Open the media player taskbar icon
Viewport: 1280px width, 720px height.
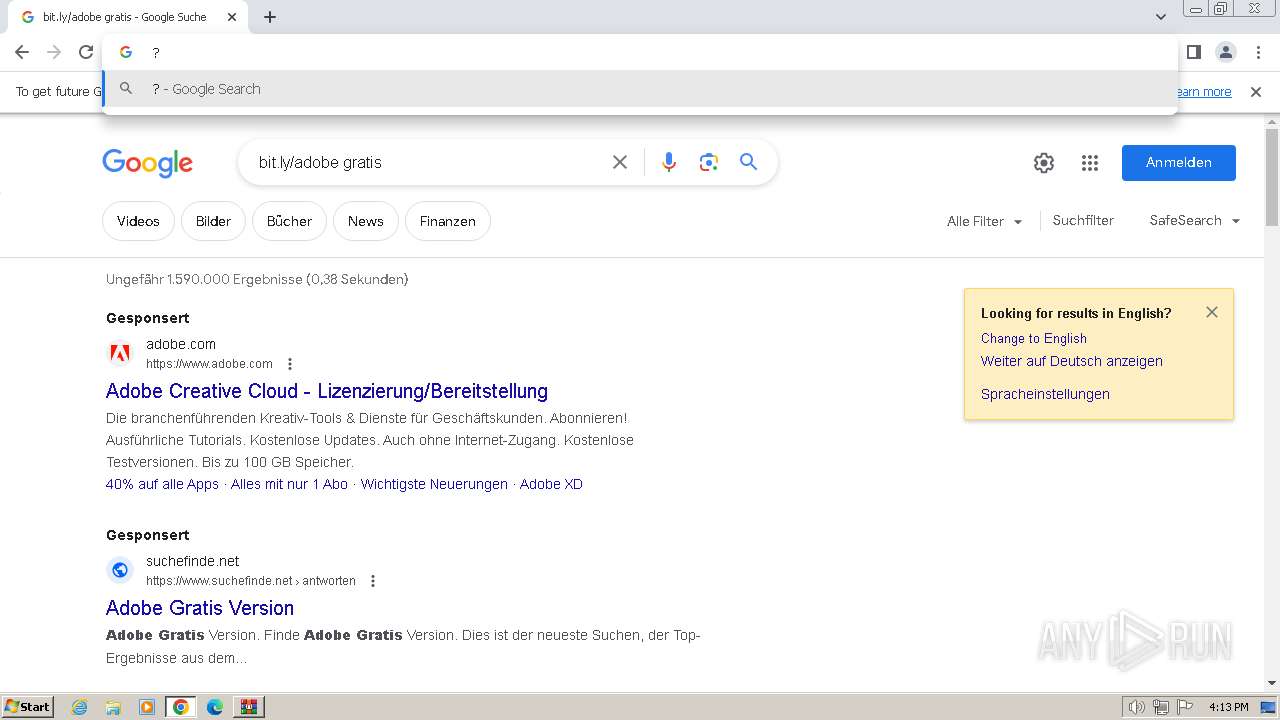tap(147, 707)
